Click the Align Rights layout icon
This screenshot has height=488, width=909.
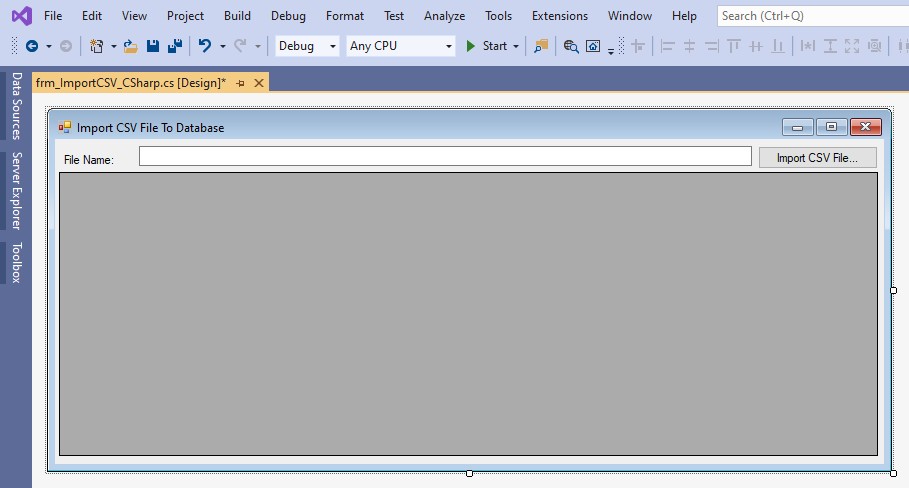(712, 46)
